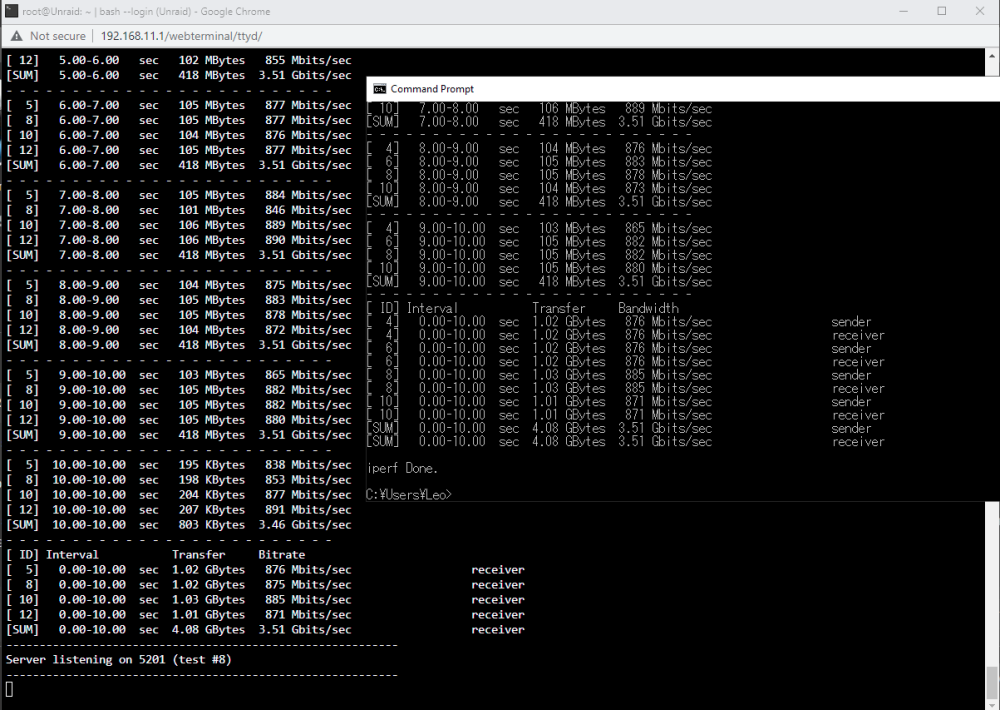Click the Interval header in the Unraid terminal
Viewport: 1000px width, 710px height.
(x=72, y=554)
